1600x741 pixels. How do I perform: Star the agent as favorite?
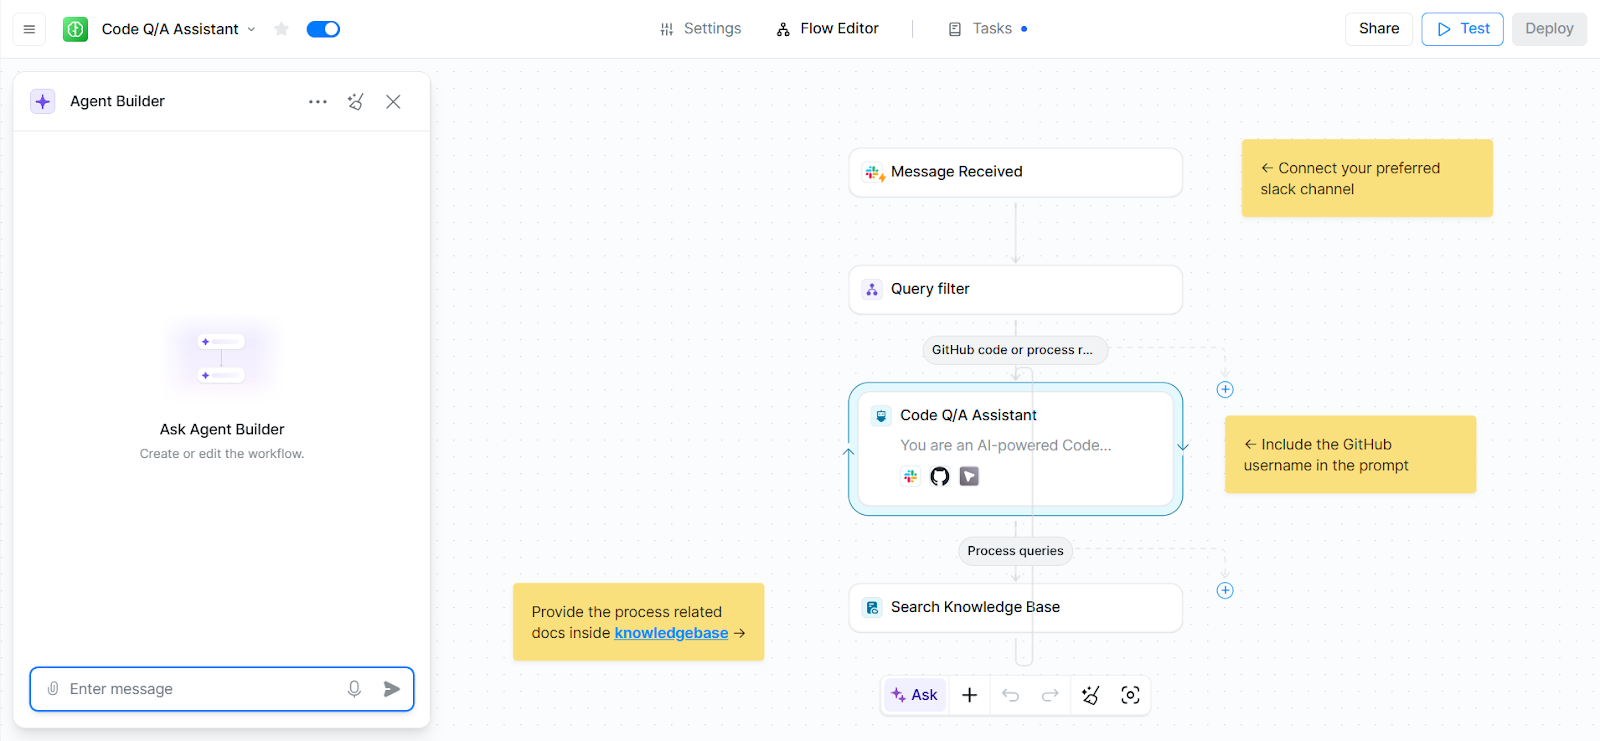282,29
